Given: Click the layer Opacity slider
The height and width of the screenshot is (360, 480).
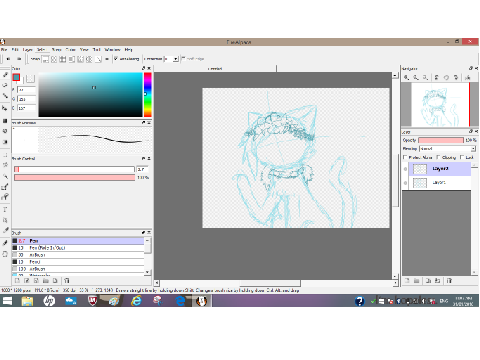Looking at the screenshot, I should (441, 140).
